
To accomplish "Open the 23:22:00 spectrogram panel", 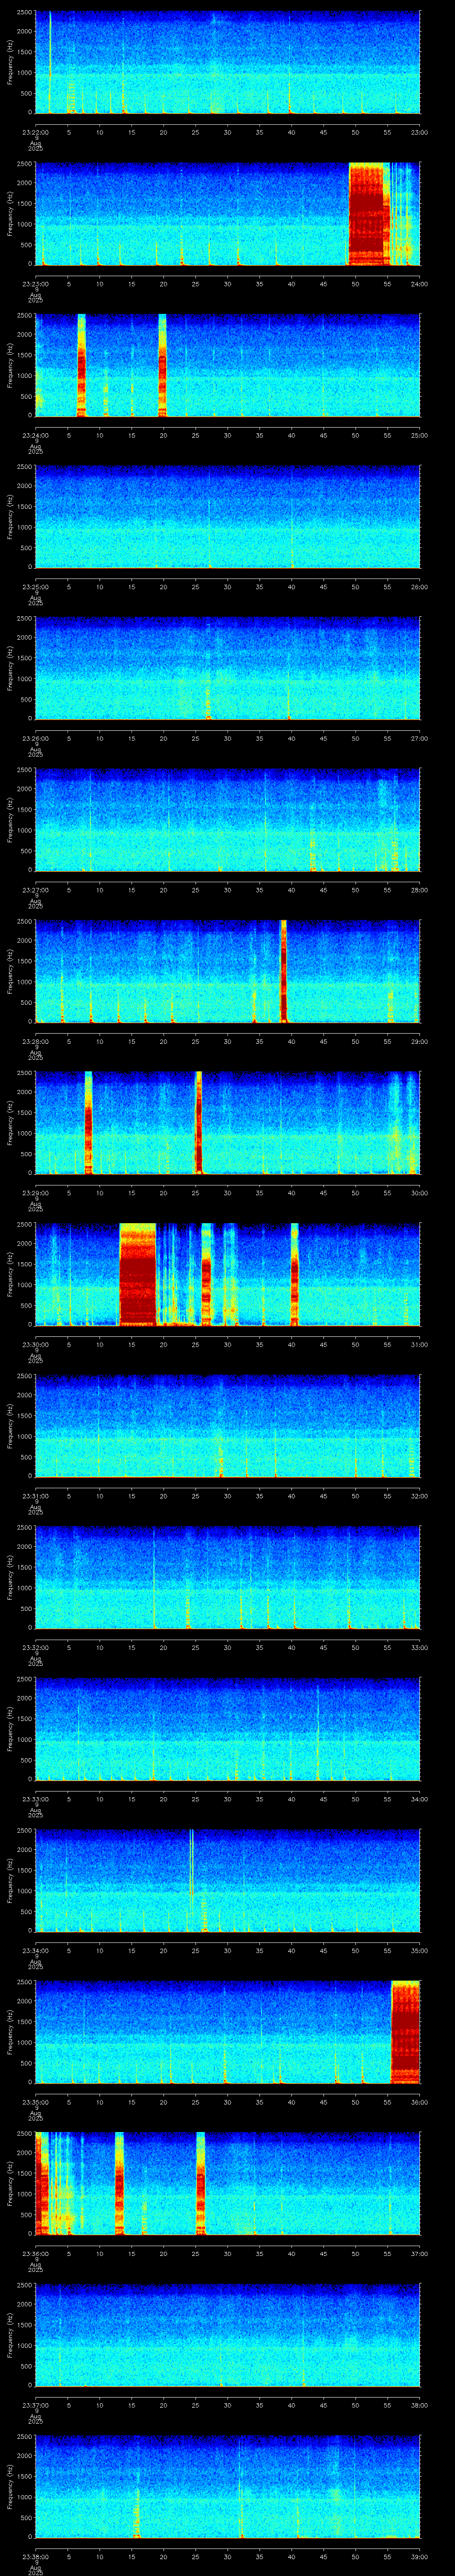I will click(x=227, y=62).
